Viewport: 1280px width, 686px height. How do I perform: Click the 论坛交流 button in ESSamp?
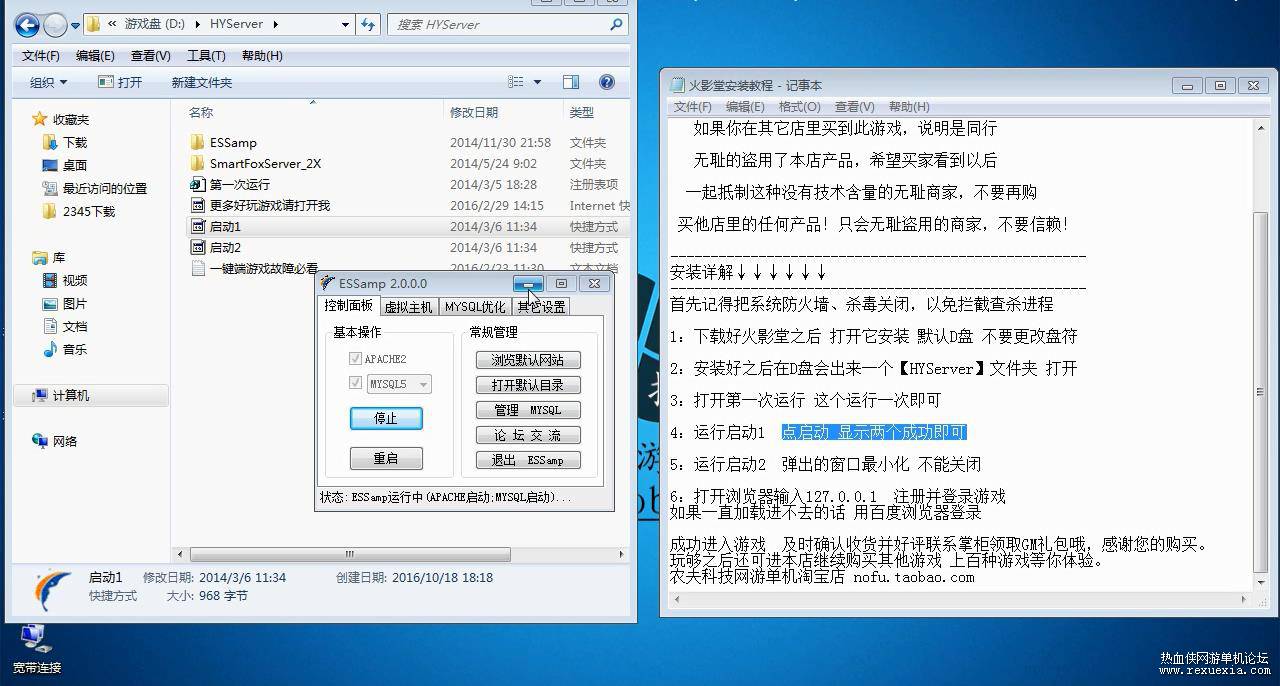[x=528, y=435]
